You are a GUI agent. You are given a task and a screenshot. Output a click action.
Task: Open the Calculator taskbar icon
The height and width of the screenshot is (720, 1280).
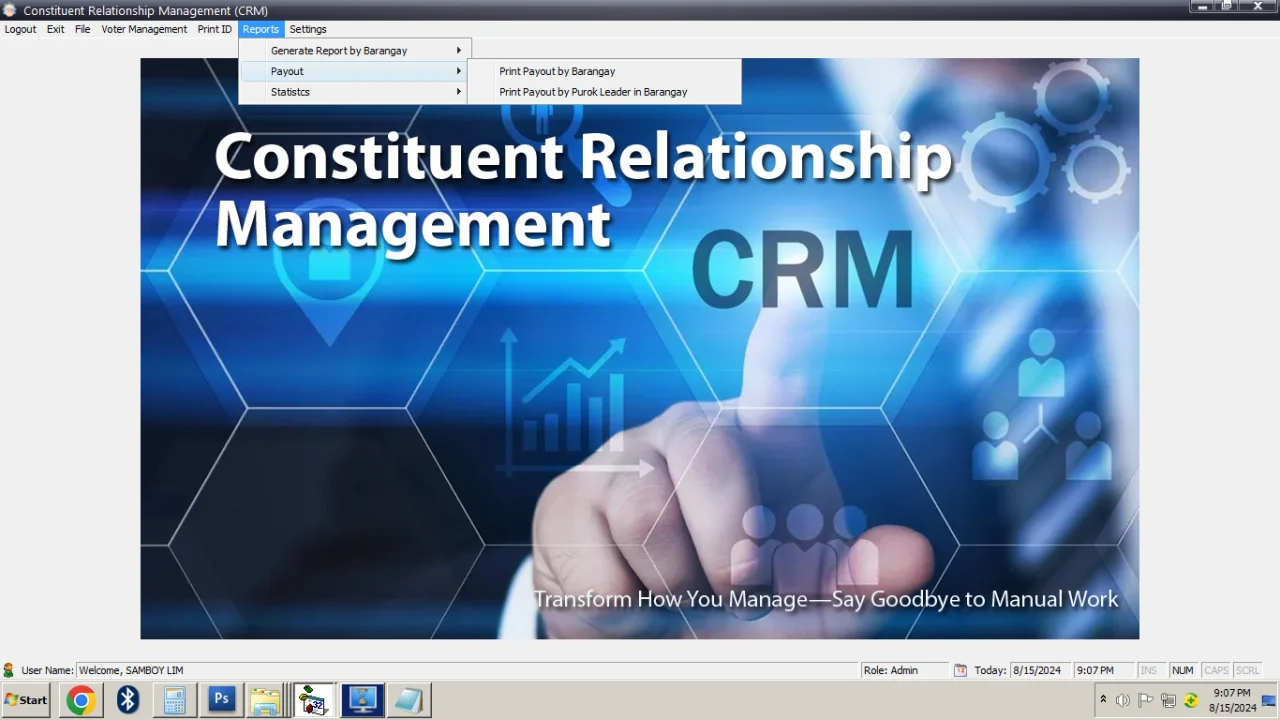(175, 700)
